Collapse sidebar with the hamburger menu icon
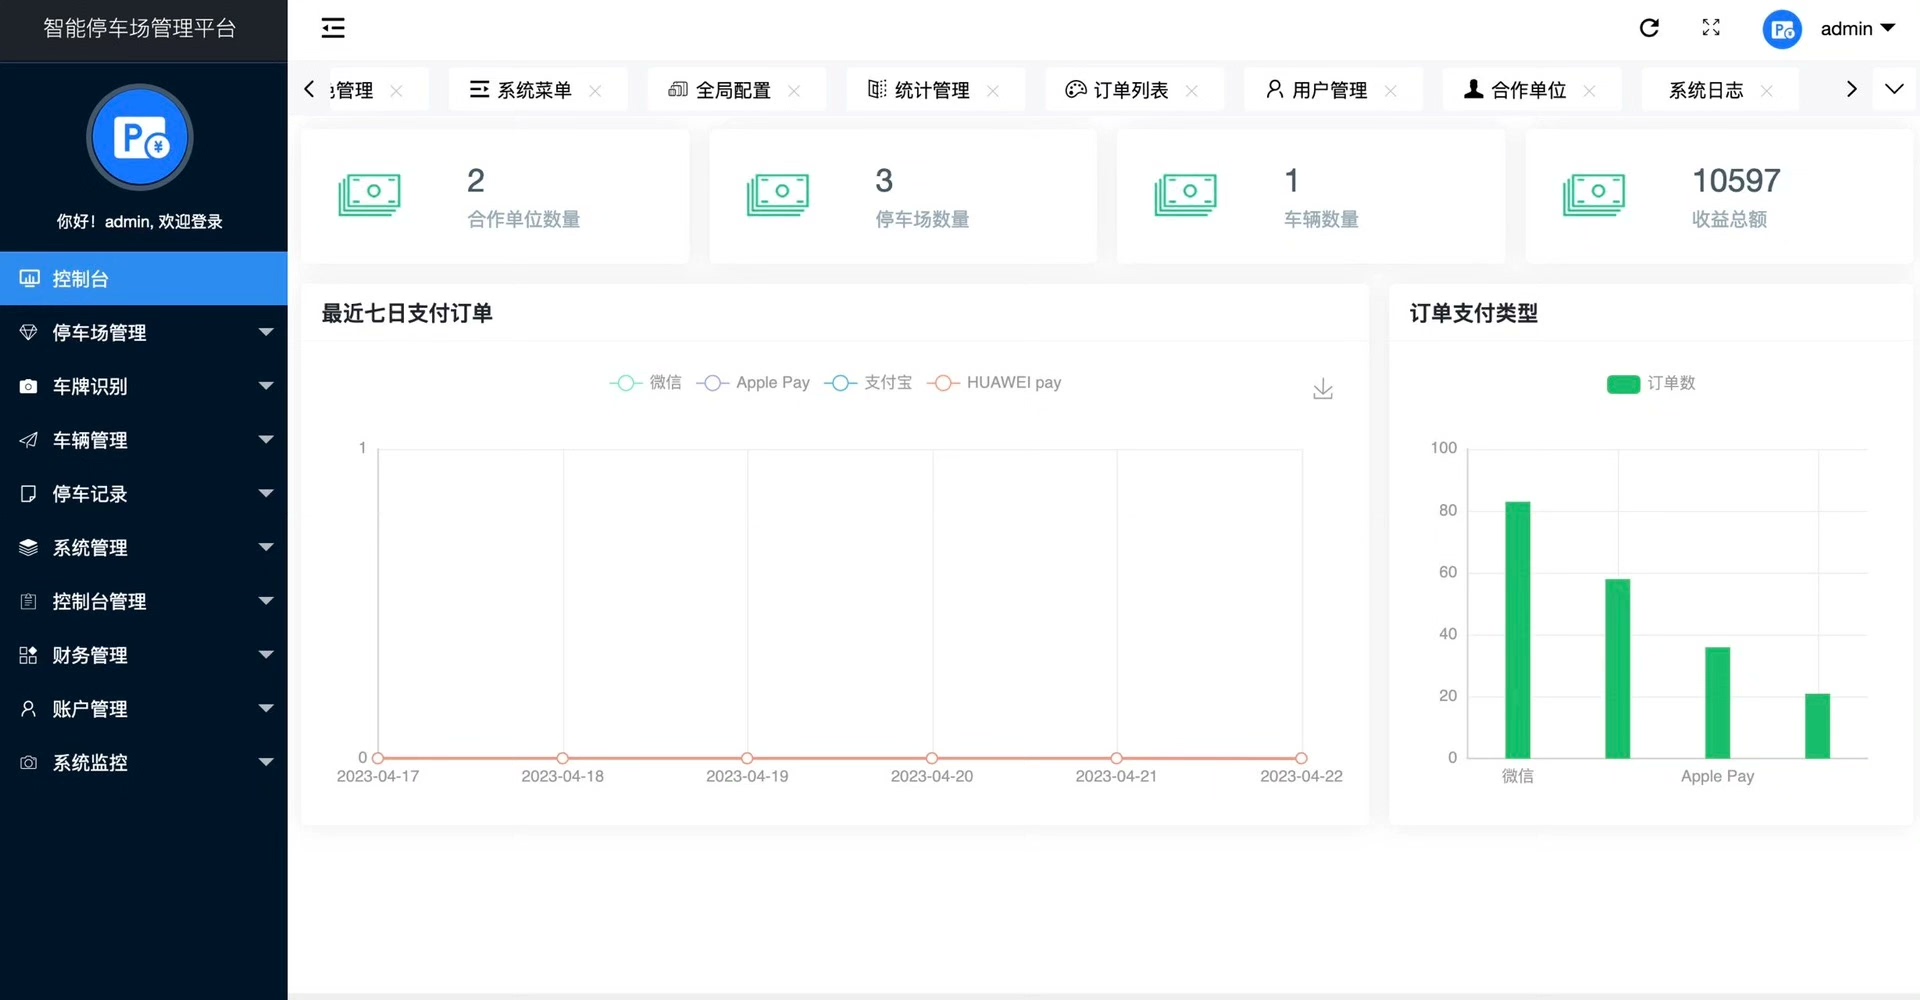The image size is (1920, 1000). (x=333, y=28)
